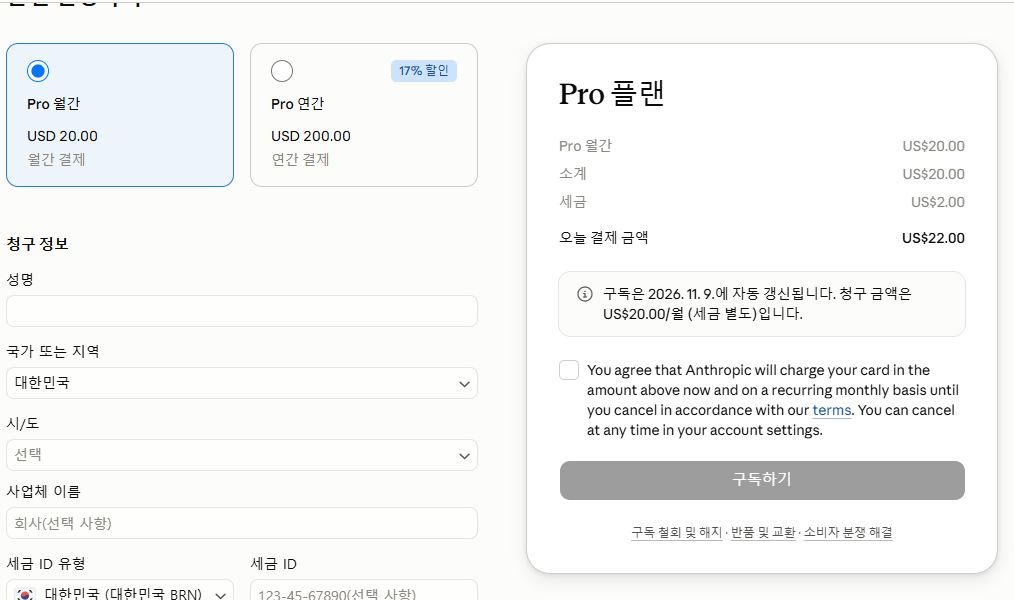Click the 소계 label
Viewport: 1014px width, 600px height.
click(572, 174)
